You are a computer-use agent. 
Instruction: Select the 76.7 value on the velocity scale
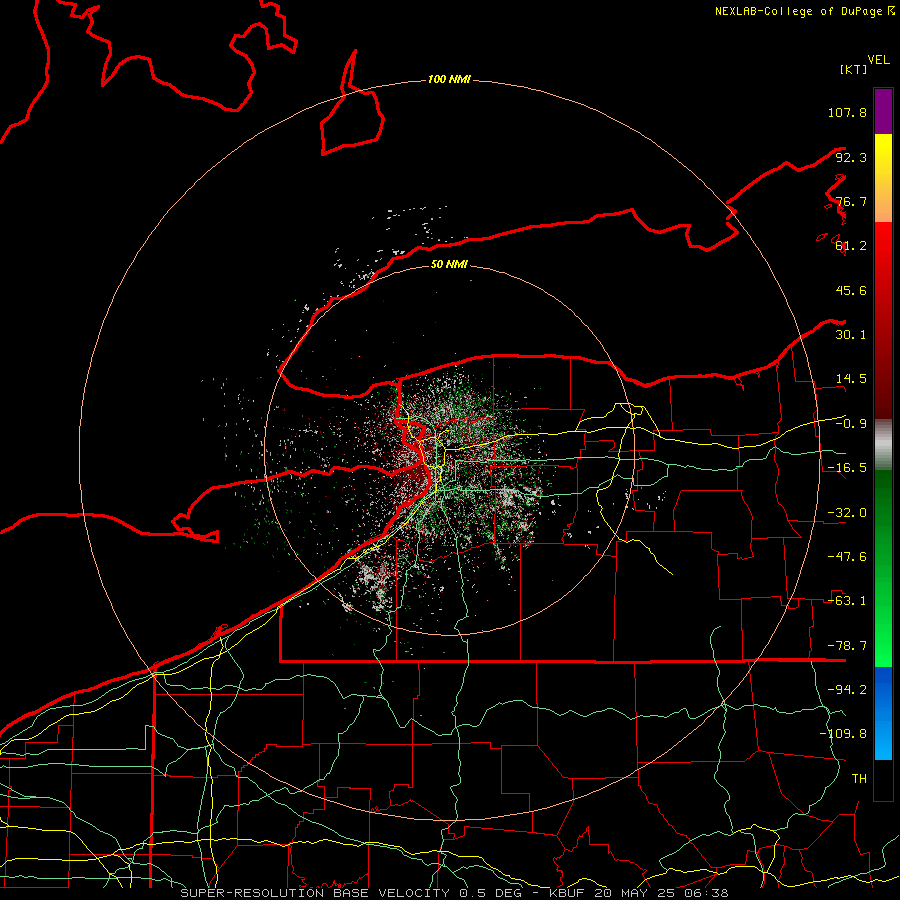(851, 201)
